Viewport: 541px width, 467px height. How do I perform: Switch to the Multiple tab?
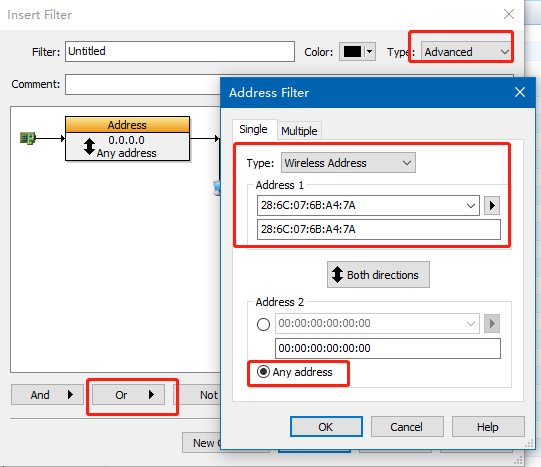(299, 131)
